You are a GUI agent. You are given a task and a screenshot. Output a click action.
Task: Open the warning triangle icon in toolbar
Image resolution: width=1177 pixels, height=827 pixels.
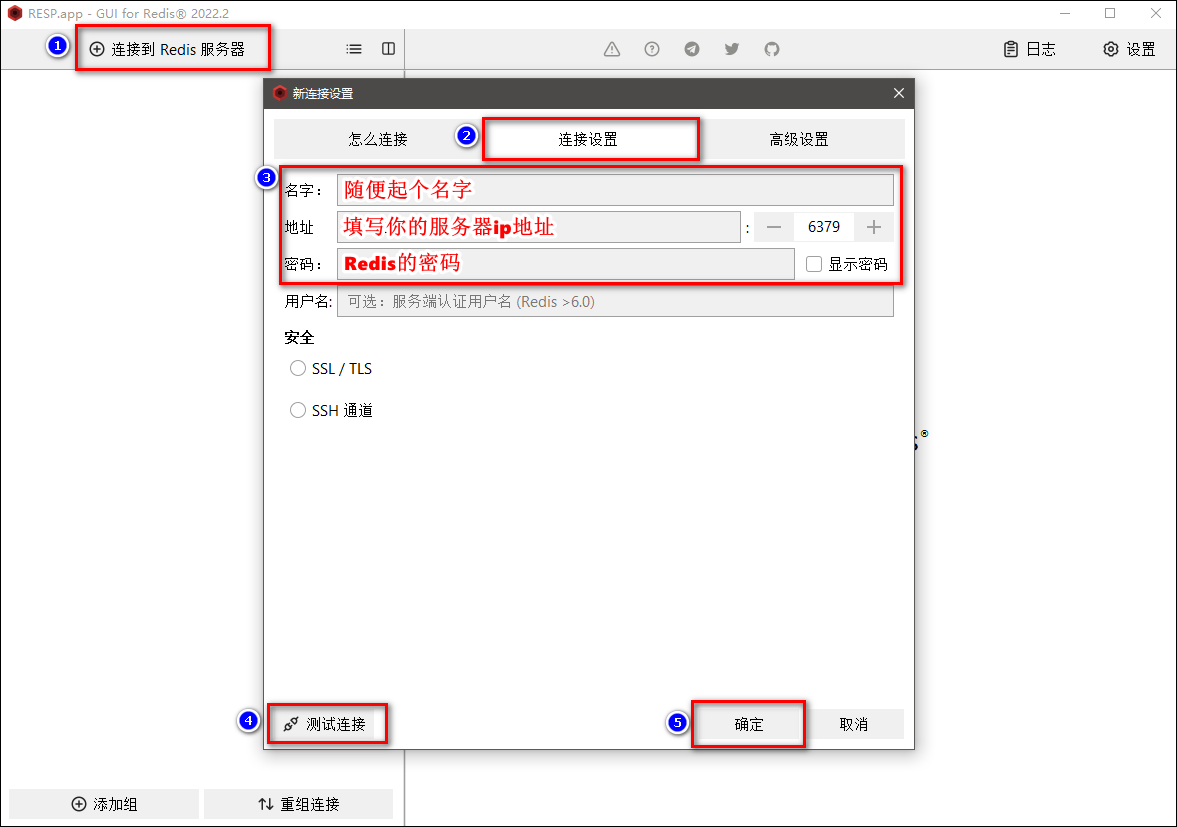612,50
